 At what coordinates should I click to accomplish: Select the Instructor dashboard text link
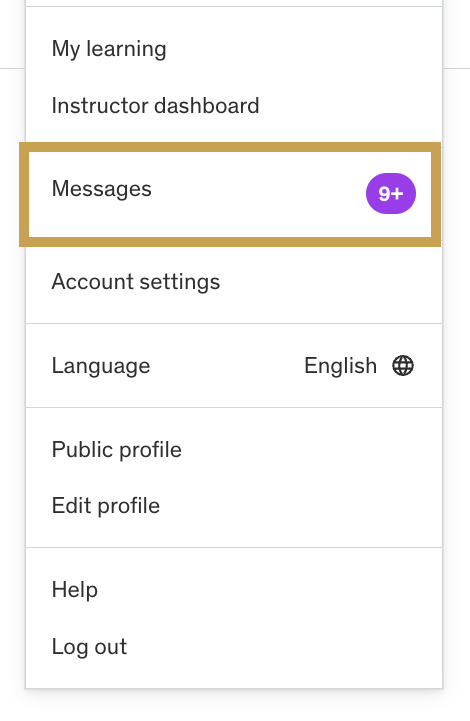click(155, 106)
